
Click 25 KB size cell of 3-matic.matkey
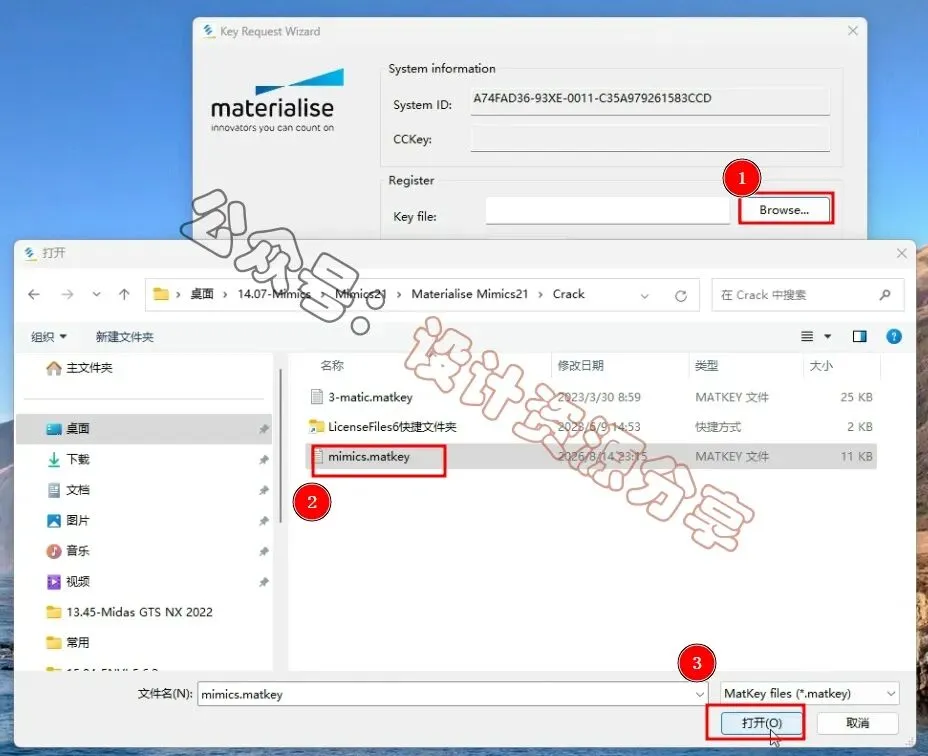click(x=856, y=397)
